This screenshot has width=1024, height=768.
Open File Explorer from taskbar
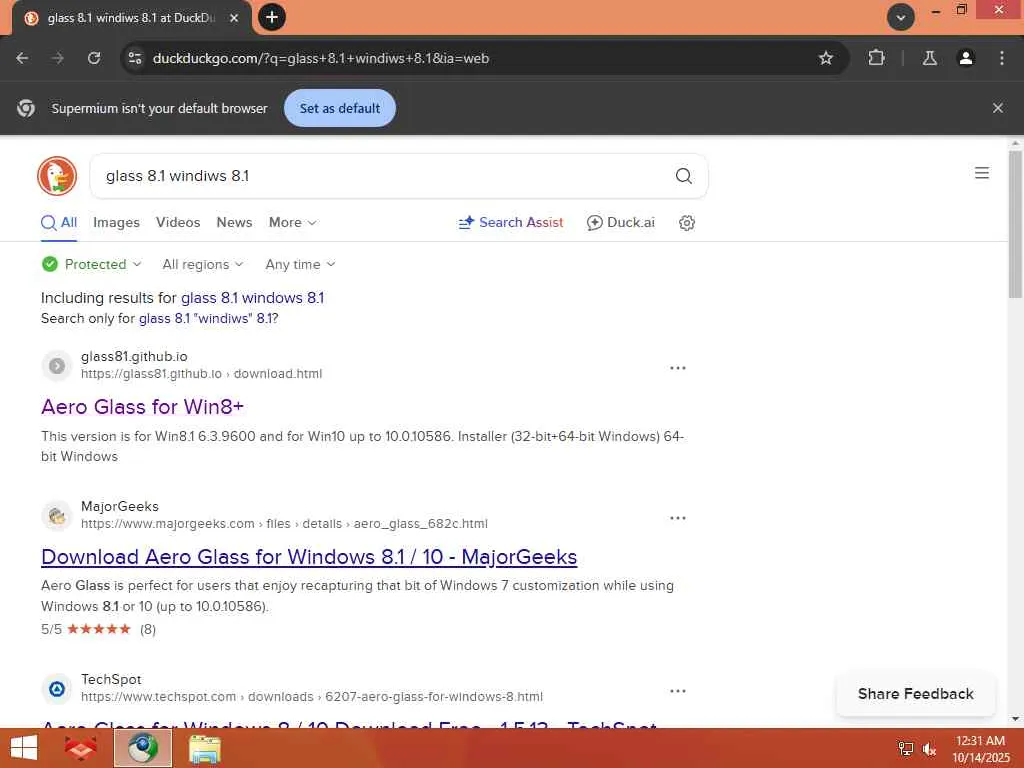click(x=204, y=749)
